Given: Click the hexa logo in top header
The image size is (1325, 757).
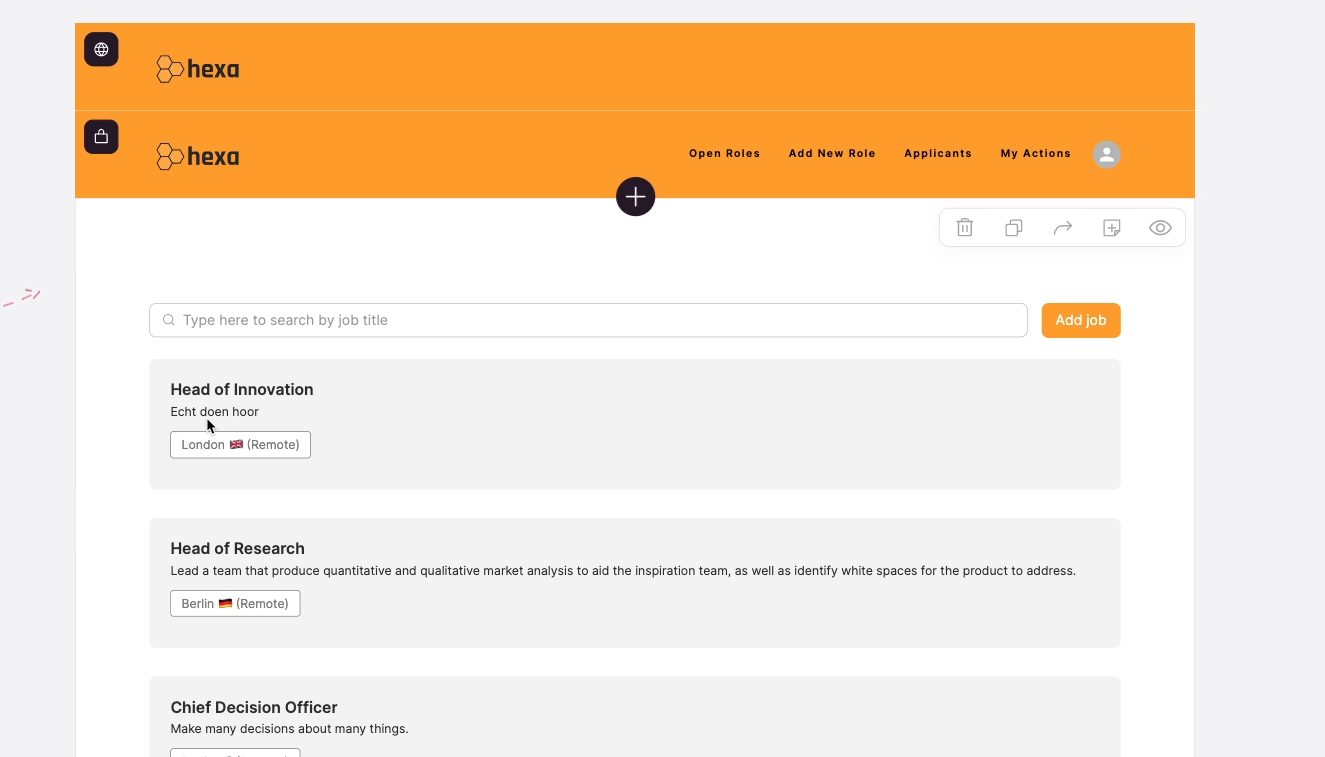Looking at the screenshot, I should (x=198, y=69).
